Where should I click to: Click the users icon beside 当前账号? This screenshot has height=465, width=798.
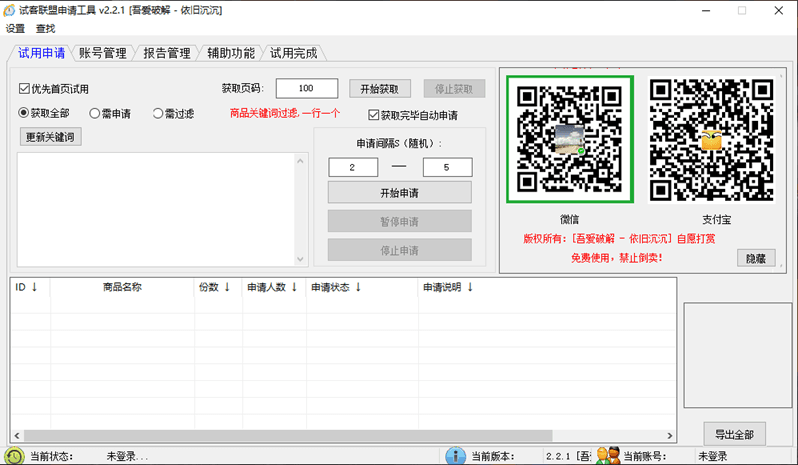[x=608, y=456]
